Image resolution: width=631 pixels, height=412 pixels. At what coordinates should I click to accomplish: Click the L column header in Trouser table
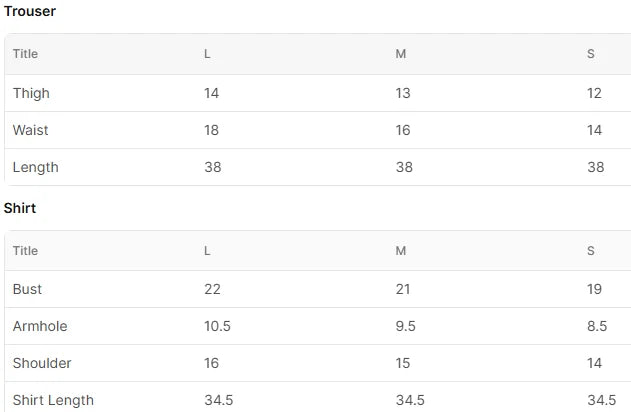coord(207,54)
